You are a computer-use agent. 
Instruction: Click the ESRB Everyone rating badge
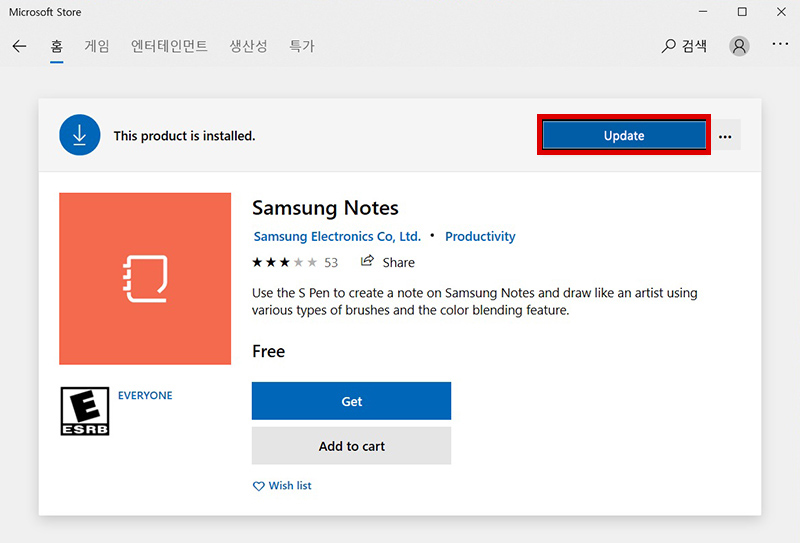(x=85, y=411)
